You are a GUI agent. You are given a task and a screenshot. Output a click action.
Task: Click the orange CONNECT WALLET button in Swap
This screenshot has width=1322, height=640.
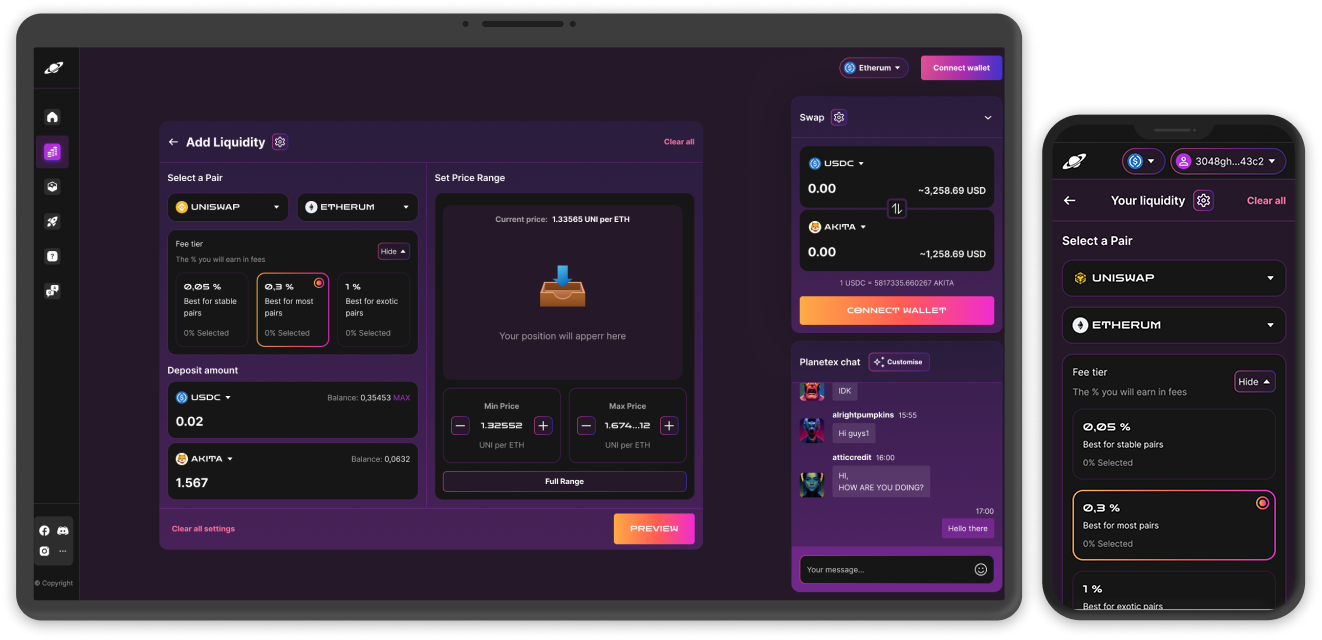click(897, 310)
